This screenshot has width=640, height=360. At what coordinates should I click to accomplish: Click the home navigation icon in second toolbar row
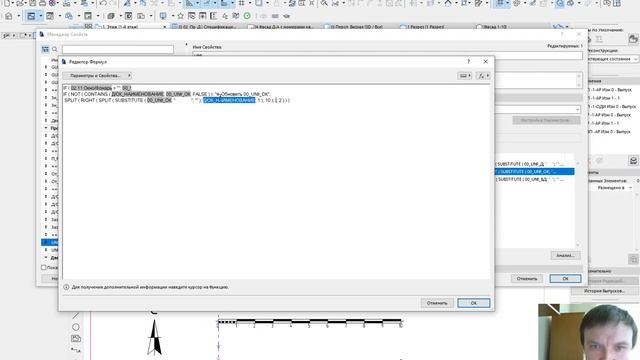click(9, 16)
